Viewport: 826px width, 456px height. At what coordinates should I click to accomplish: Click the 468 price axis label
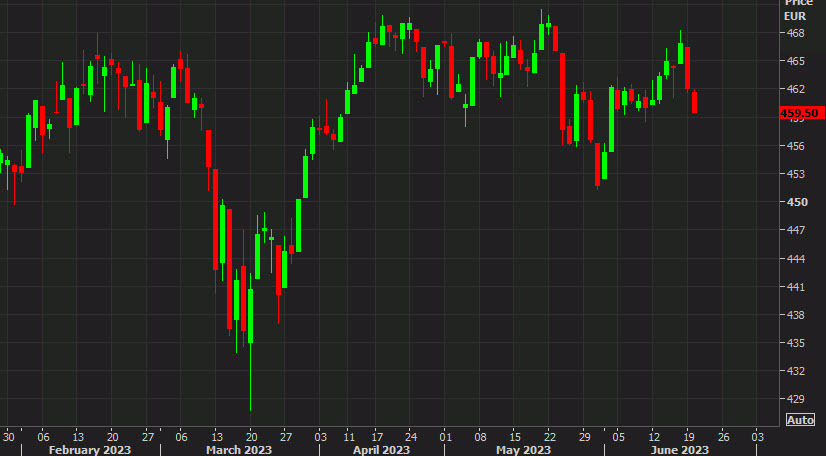[x=795, y=33]
